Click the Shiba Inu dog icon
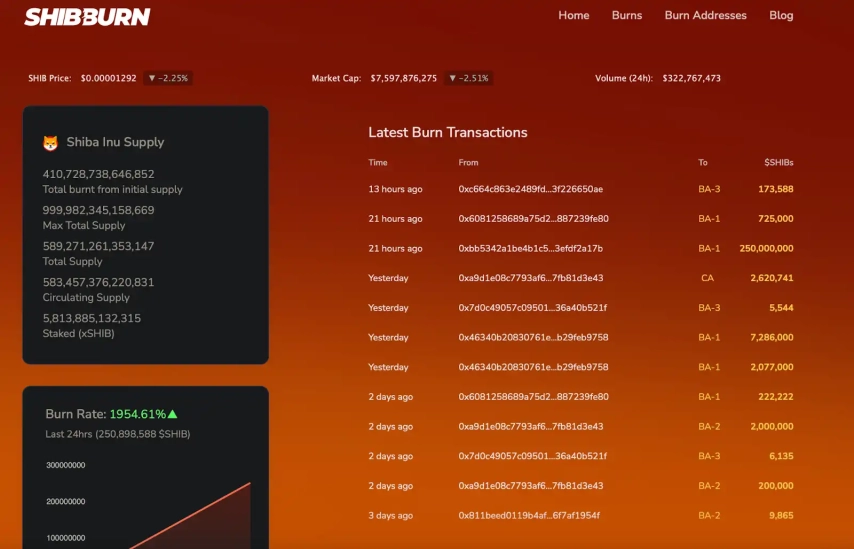 [x=51, y=143]
